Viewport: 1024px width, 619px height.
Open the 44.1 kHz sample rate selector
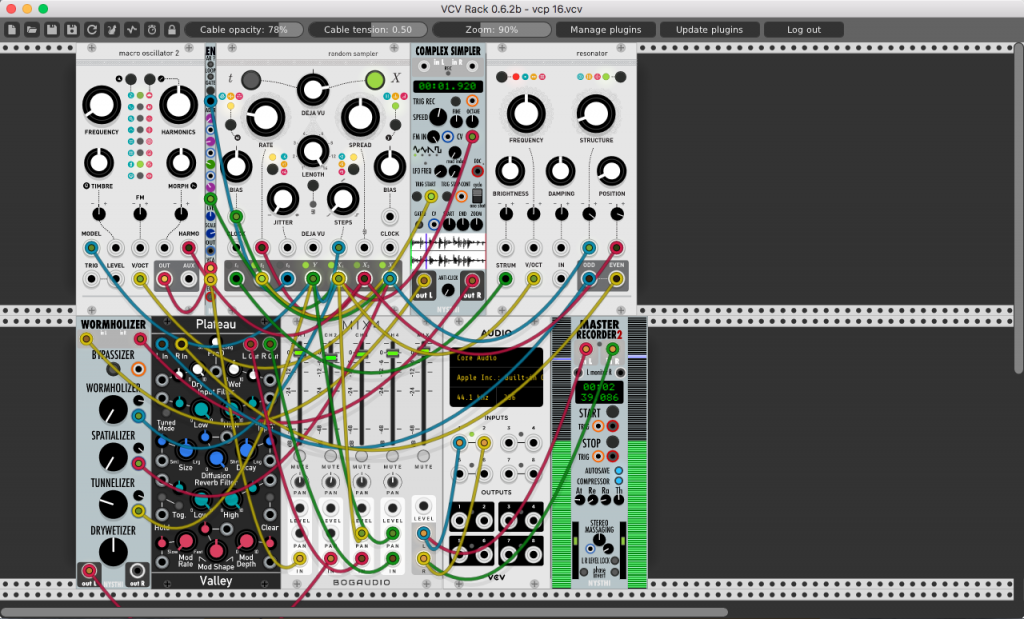click(x=472, y=397)
